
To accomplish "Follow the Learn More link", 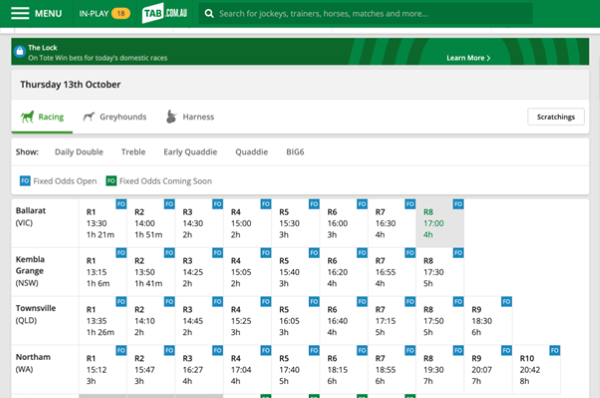I will click(x=468, y=58).
